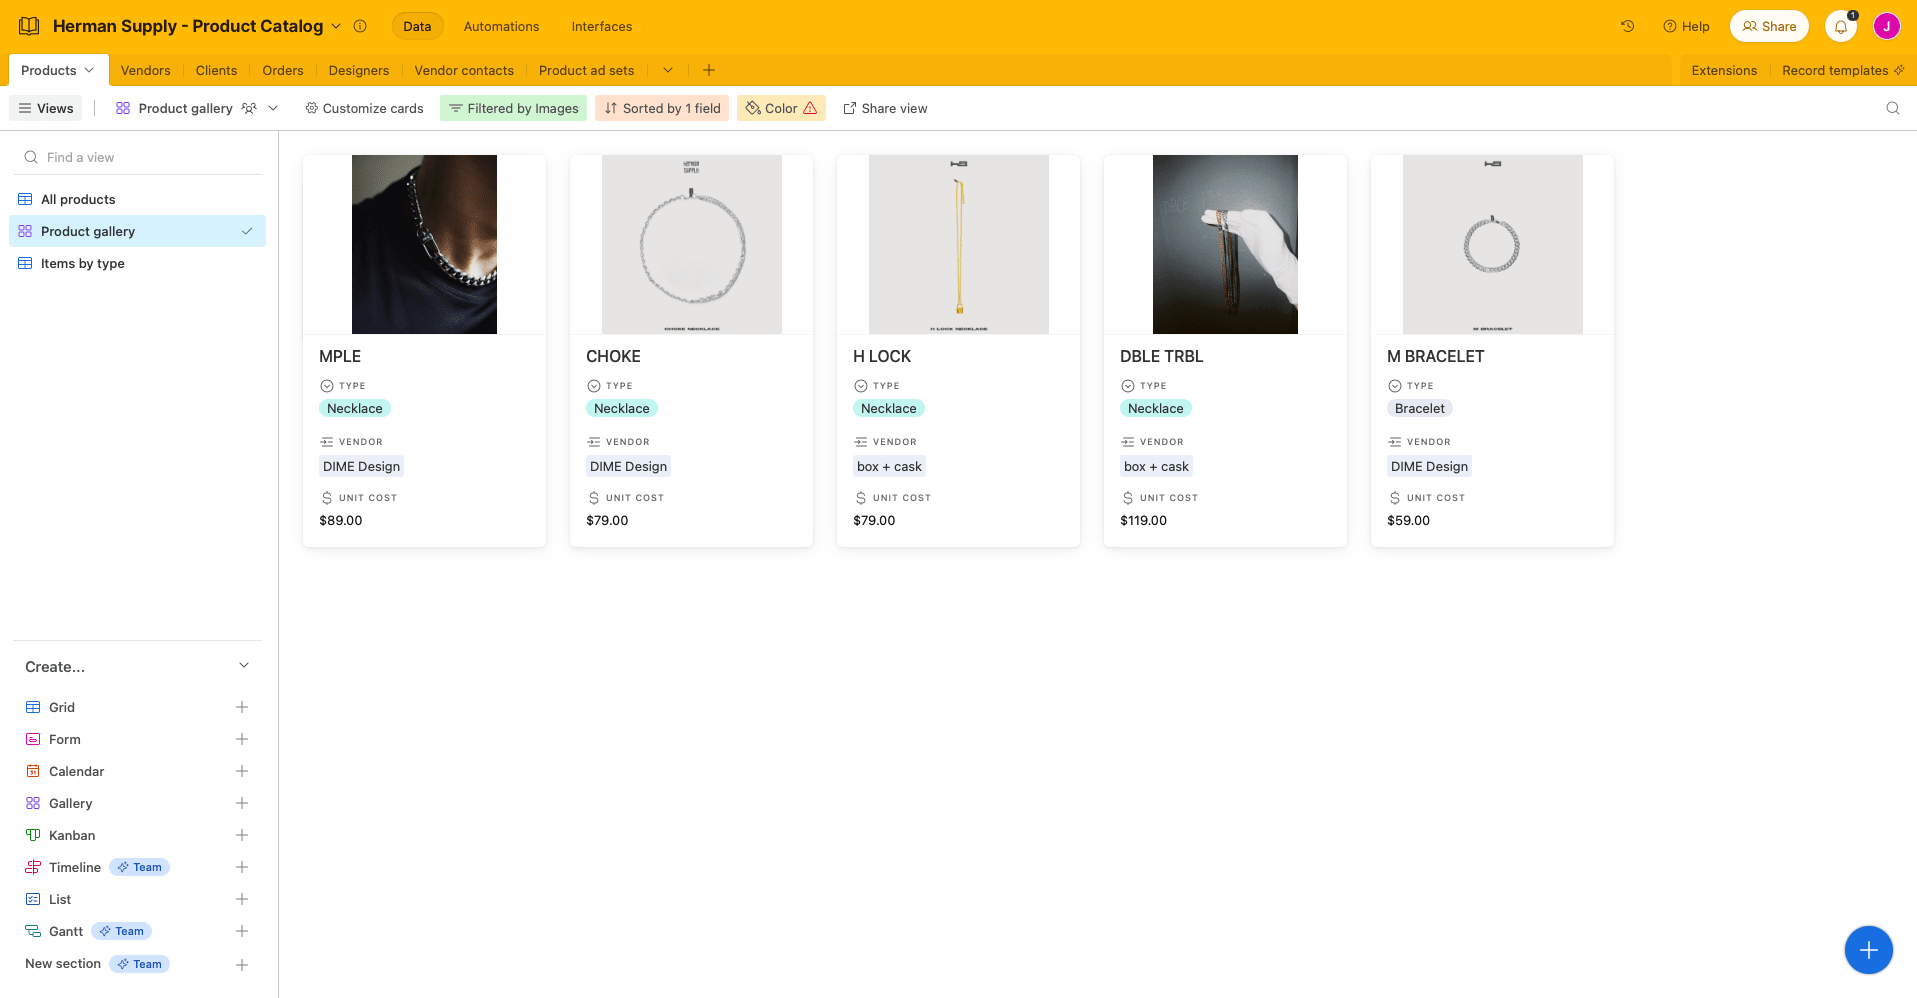This screenshot has height=998, width=1917.
Task: Click the CHOKE card title
Action: [x=613, y=356]
